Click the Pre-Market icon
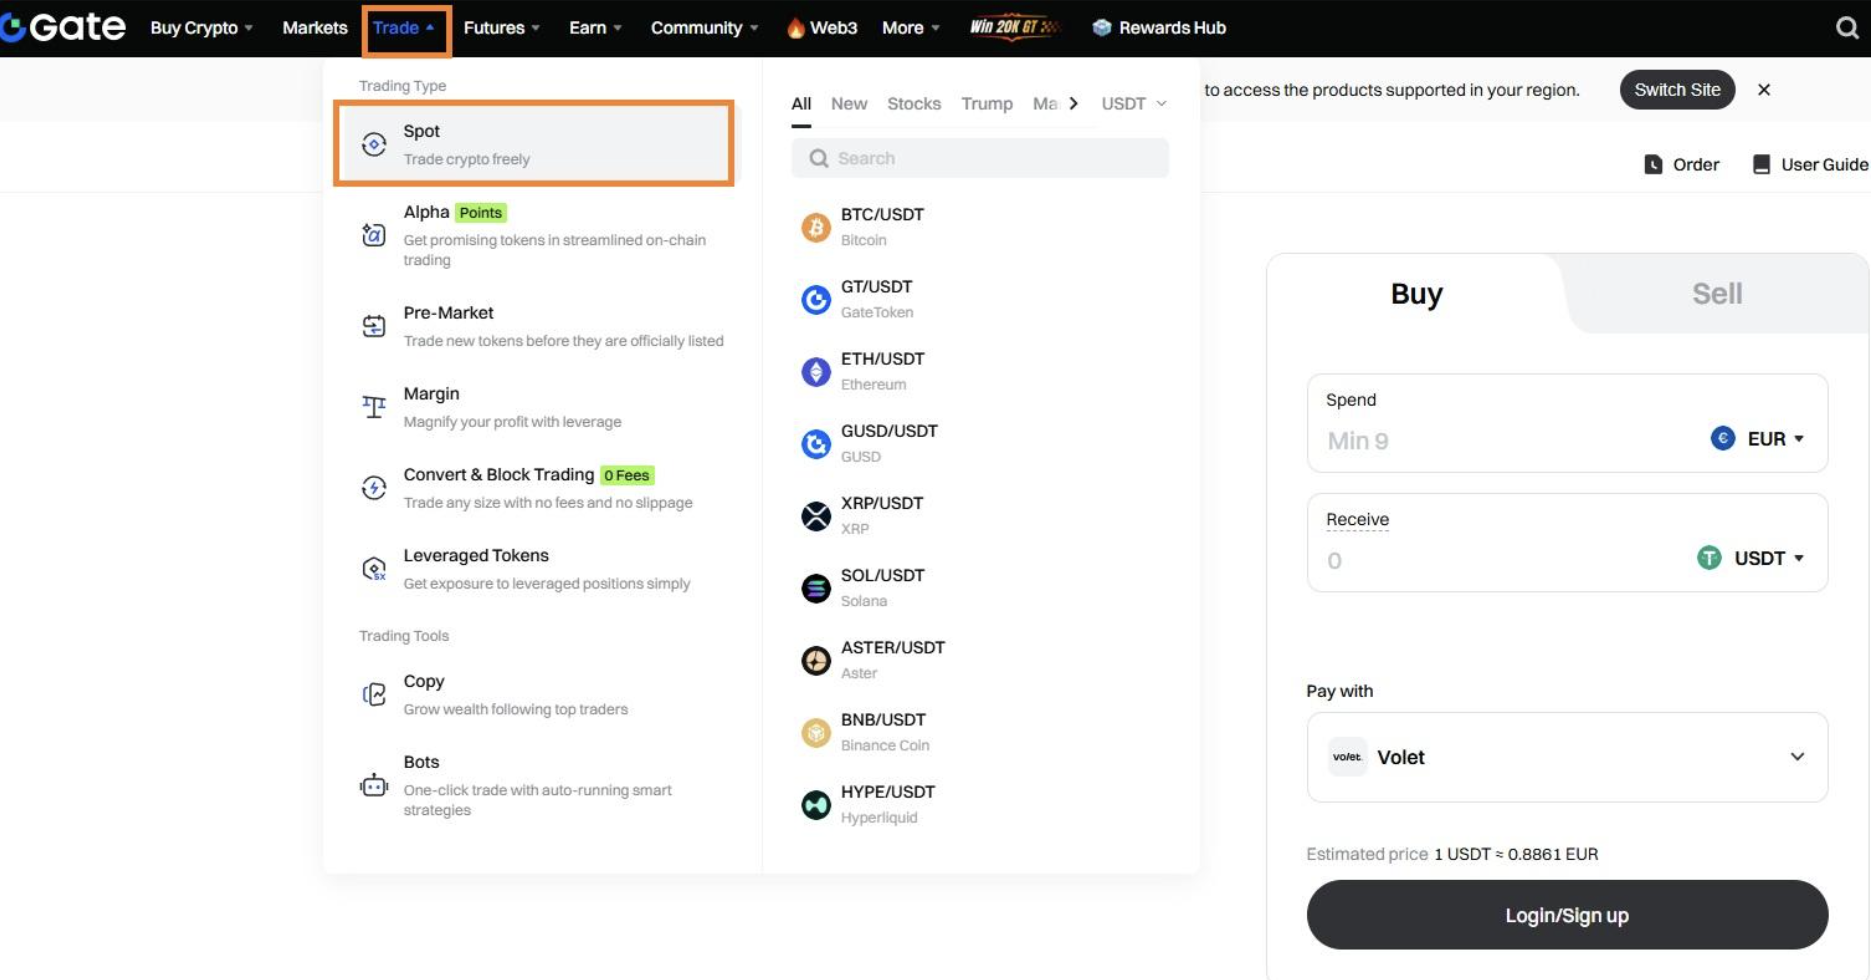1872x980 pixels. pos(374,326)
